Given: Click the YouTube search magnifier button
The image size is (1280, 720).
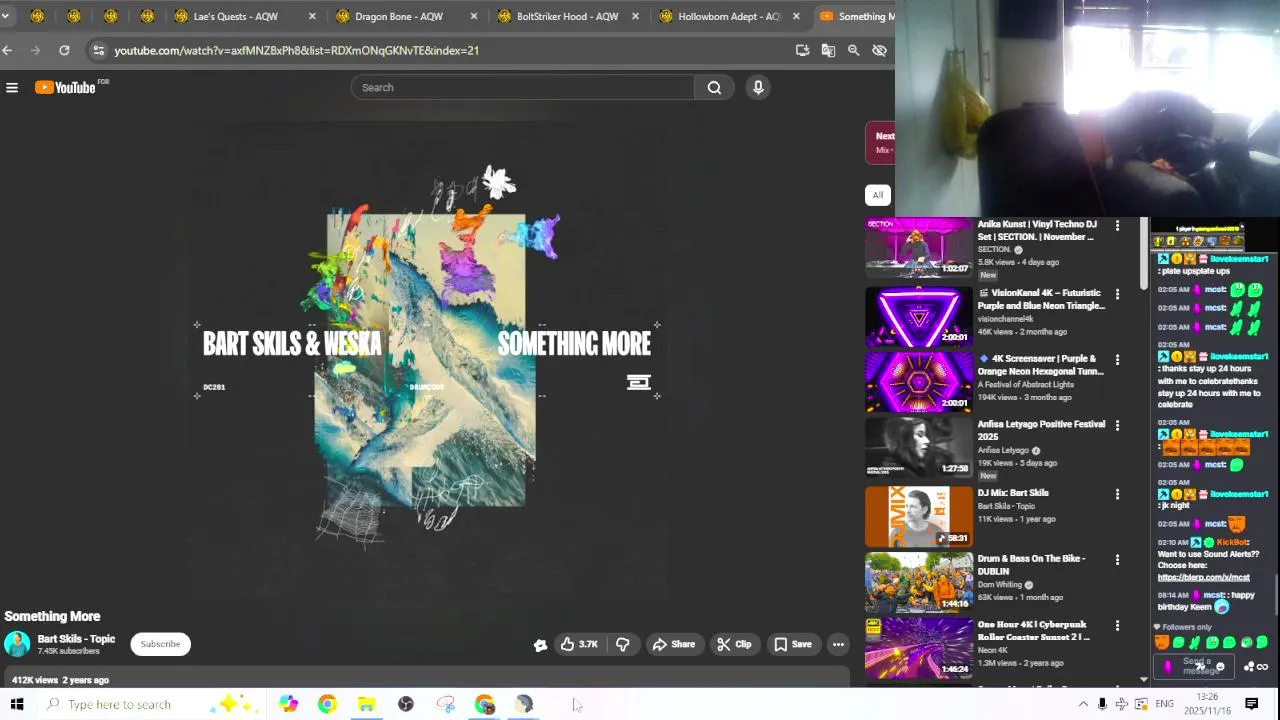Looking at the screenshot, I should [714, 88].
